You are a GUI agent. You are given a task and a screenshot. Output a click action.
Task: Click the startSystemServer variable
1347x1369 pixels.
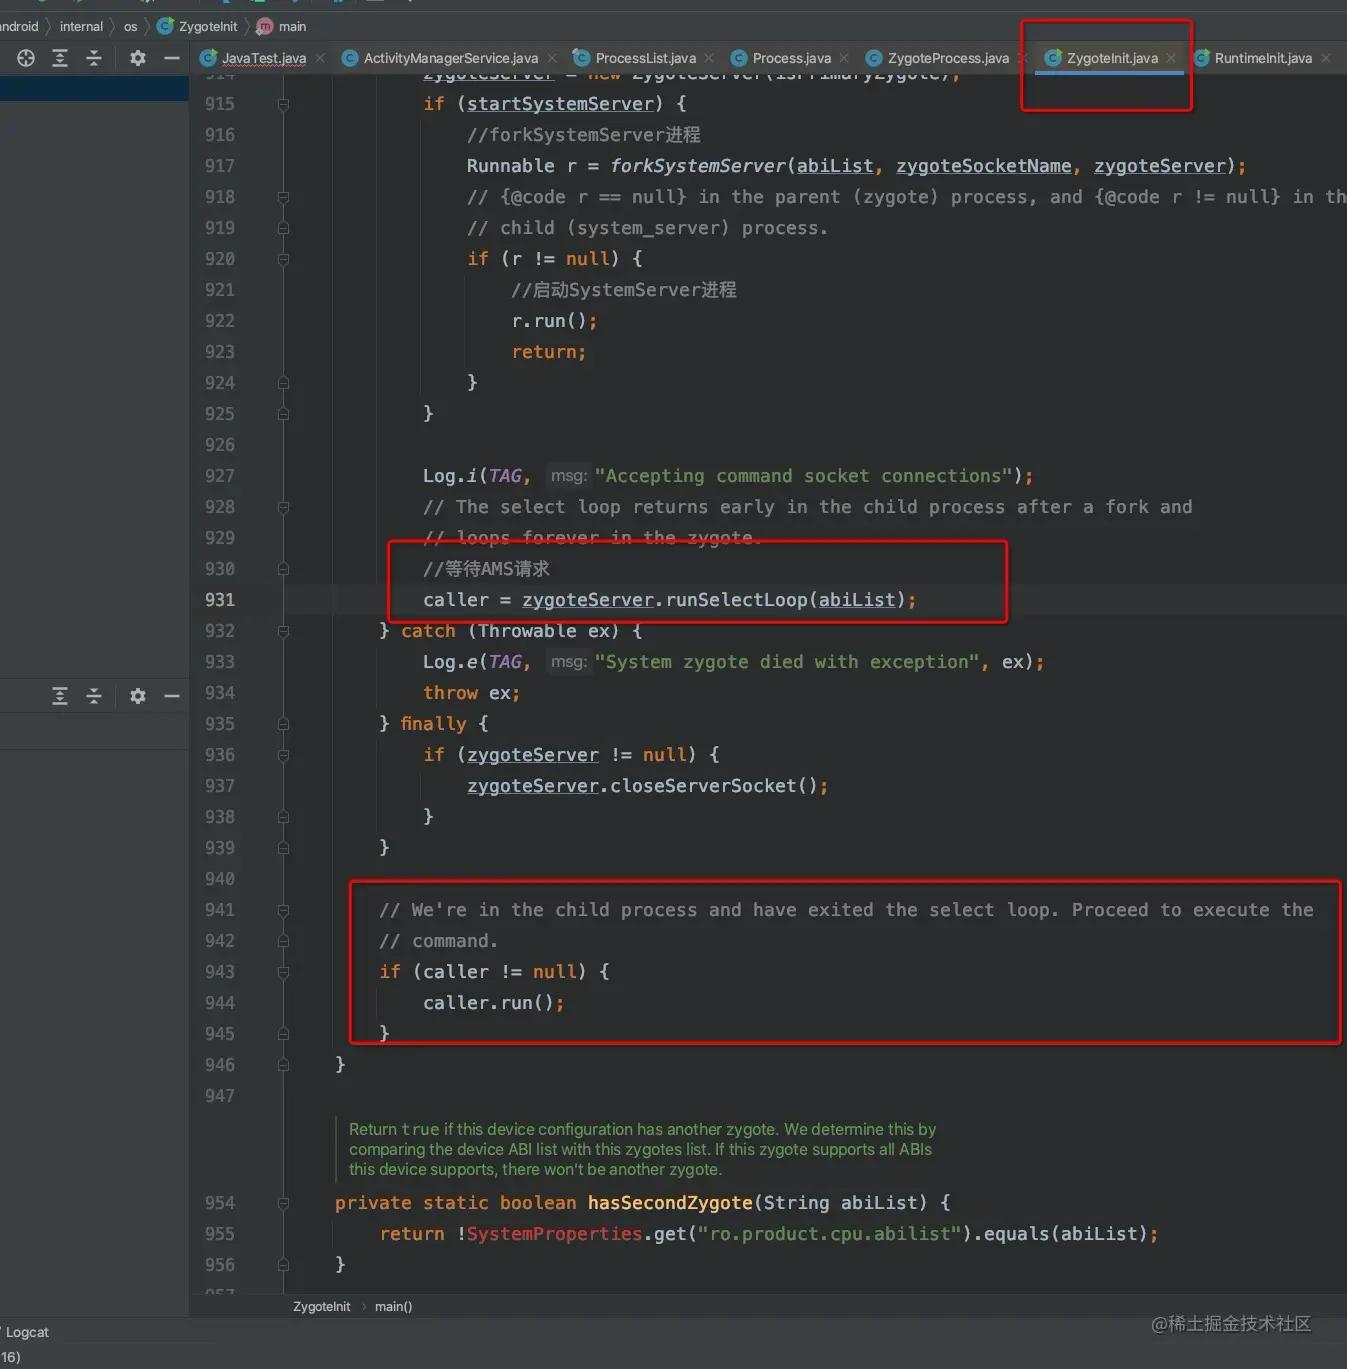560,104
